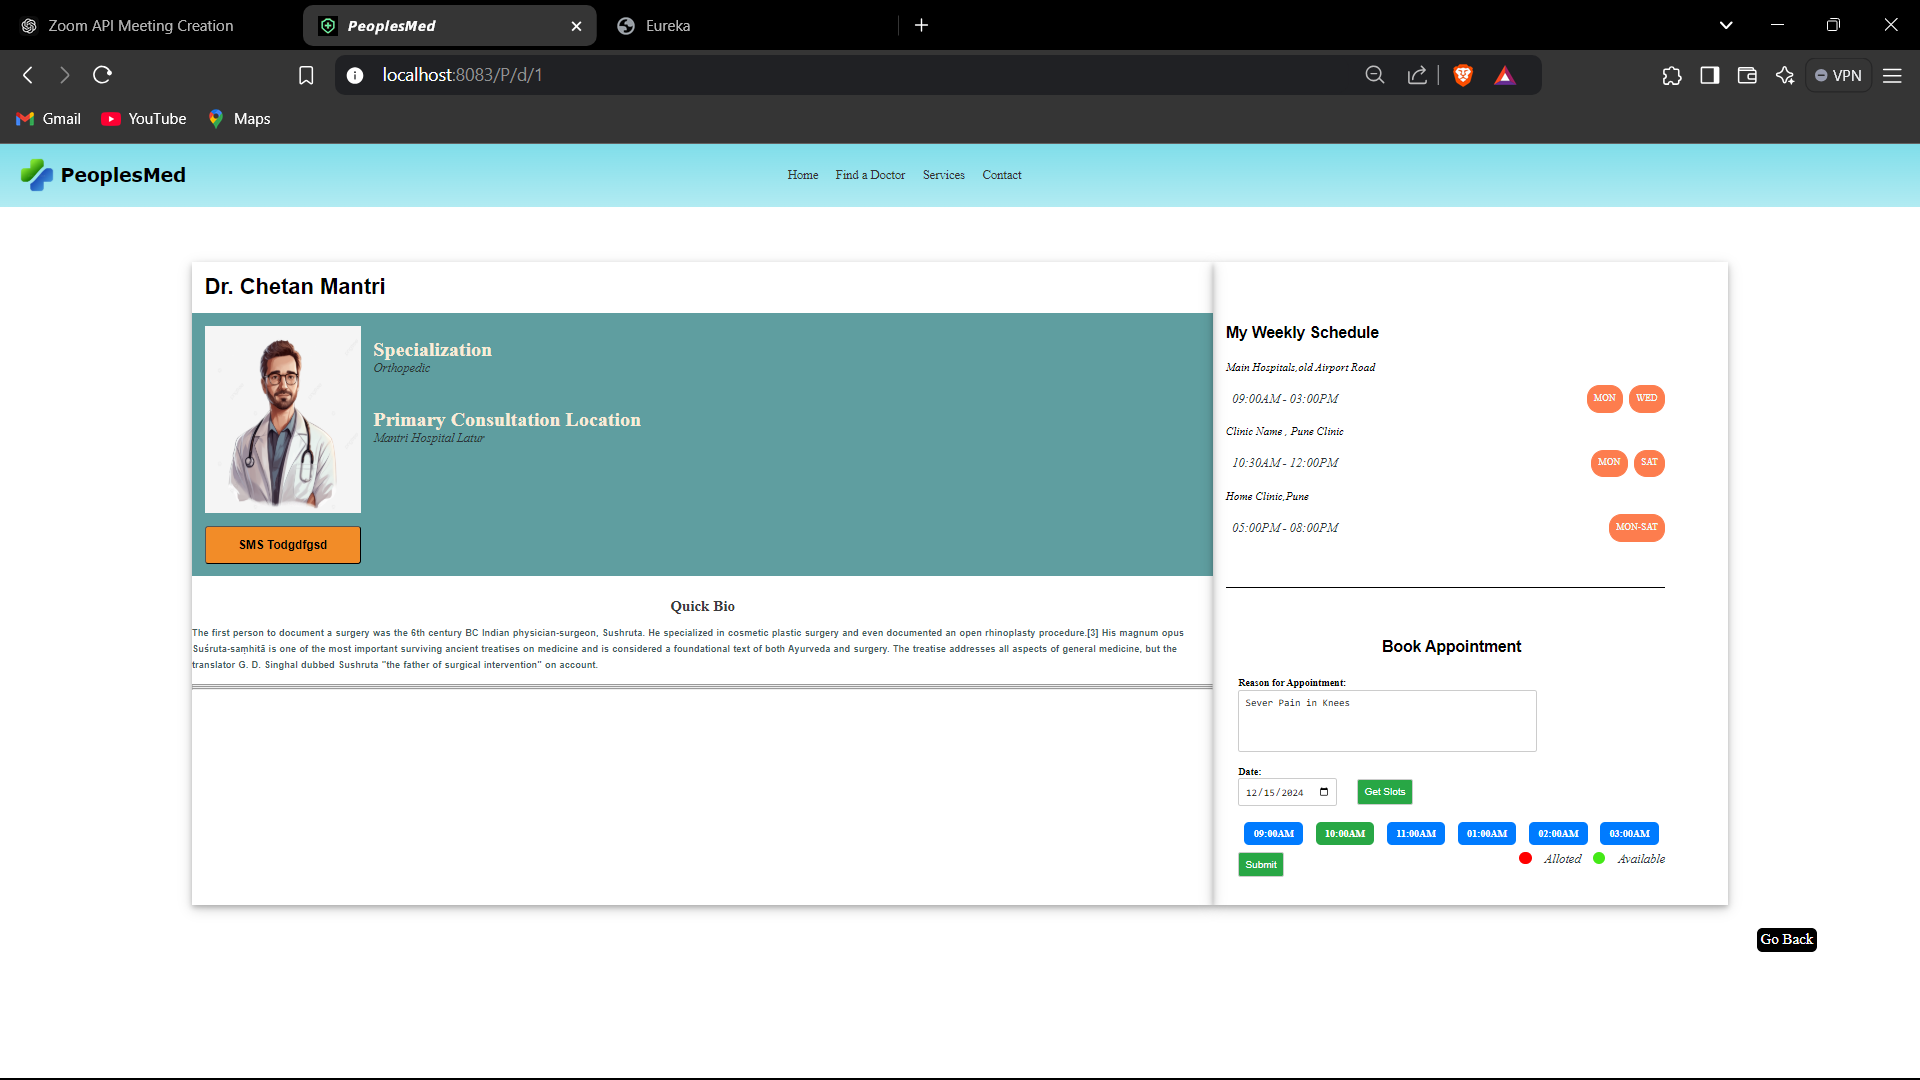Open the browser hamburger menu
The width and height of the screenshot is (1920, 1080).
tap(1892, 75)
